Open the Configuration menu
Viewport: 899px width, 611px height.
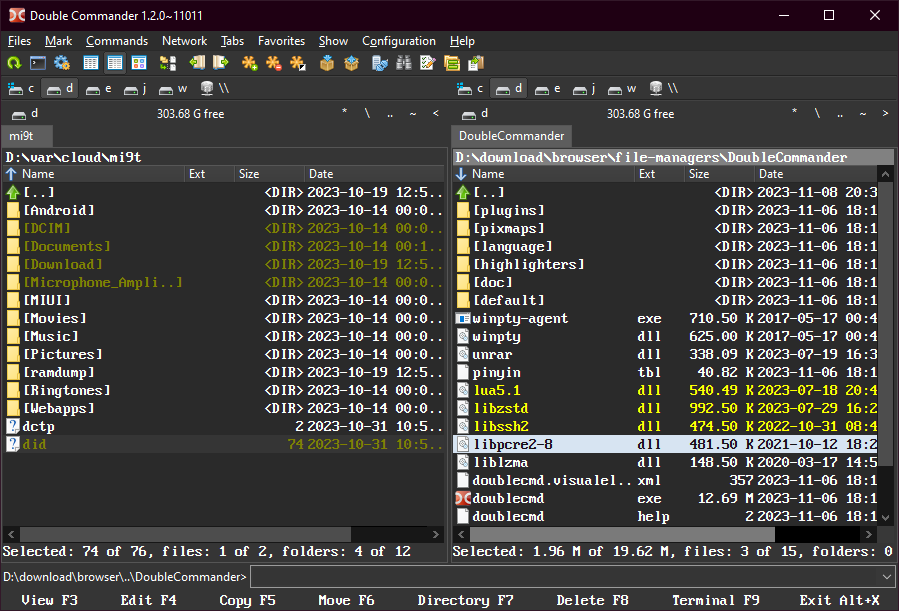pyautogui.click(x=398, y=41)
